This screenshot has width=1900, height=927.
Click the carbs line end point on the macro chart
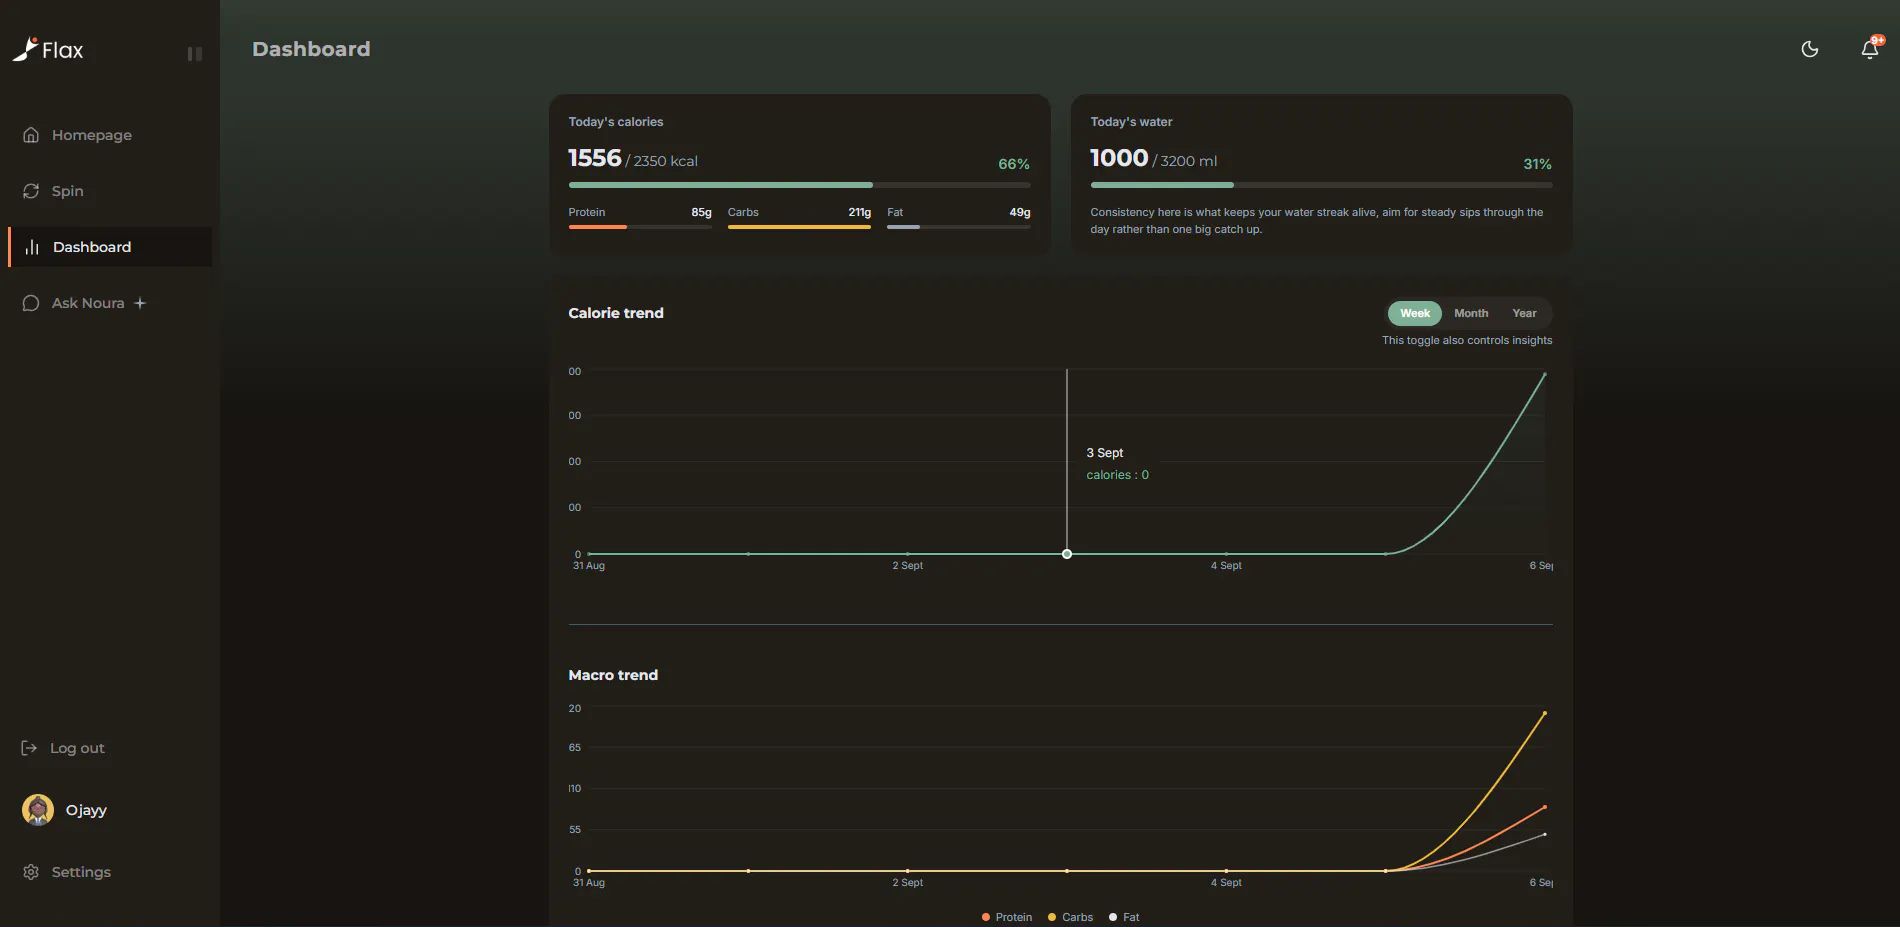tap(1545, 713)
